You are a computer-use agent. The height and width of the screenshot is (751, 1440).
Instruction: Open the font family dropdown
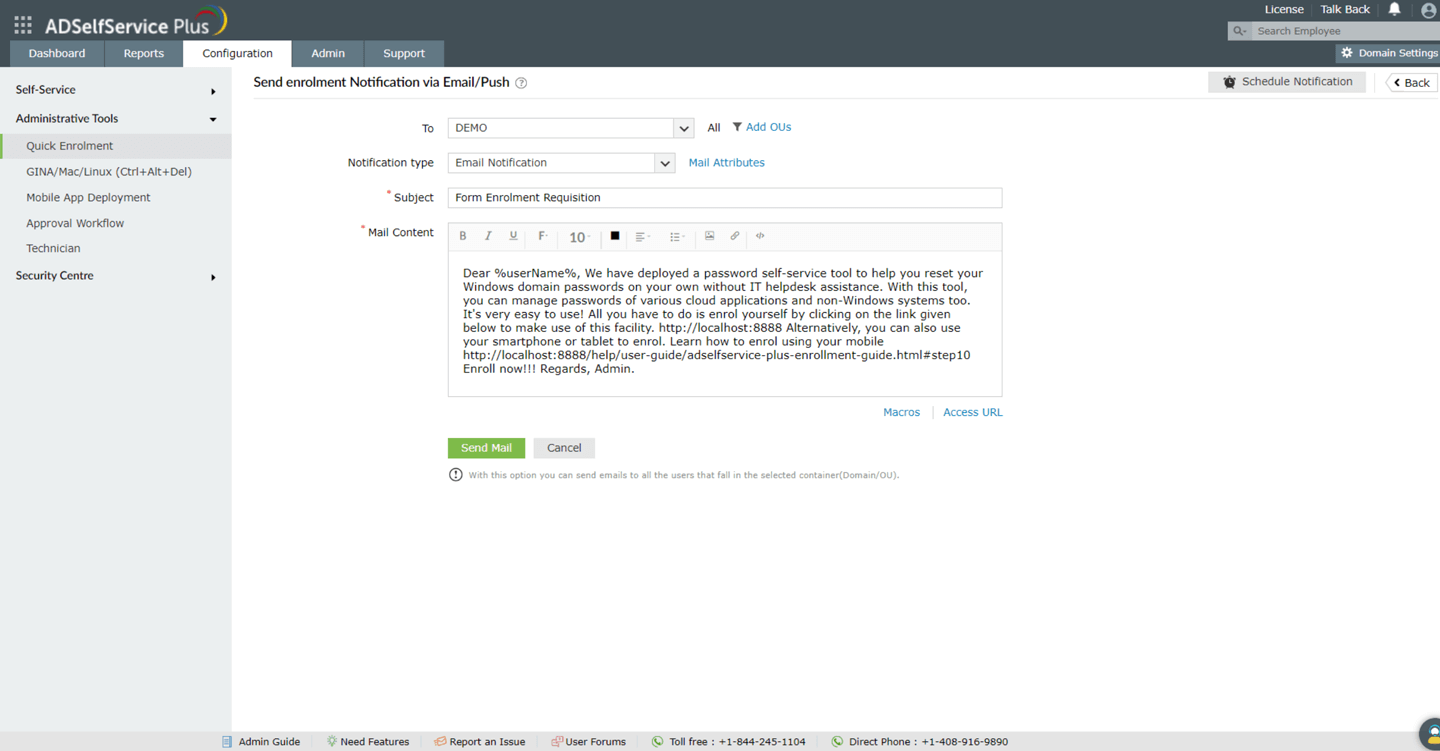(x=543, y=236)
